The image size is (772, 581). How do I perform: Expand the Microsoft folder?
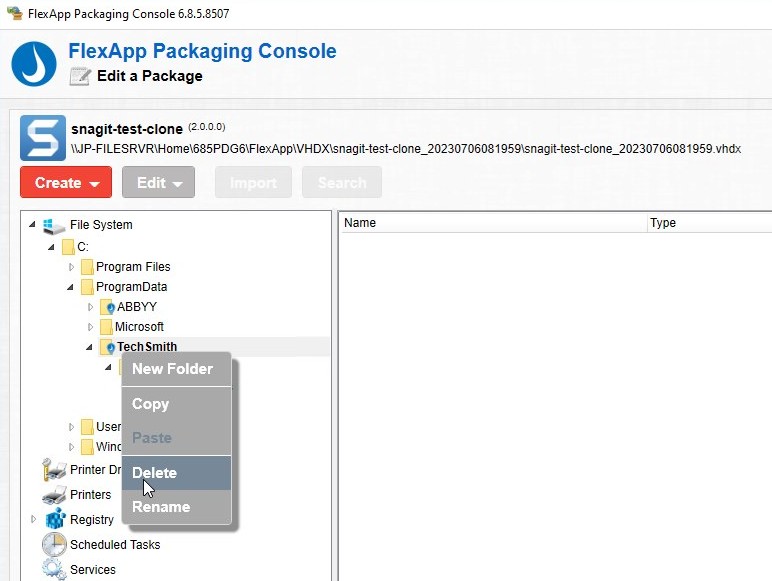91,327
